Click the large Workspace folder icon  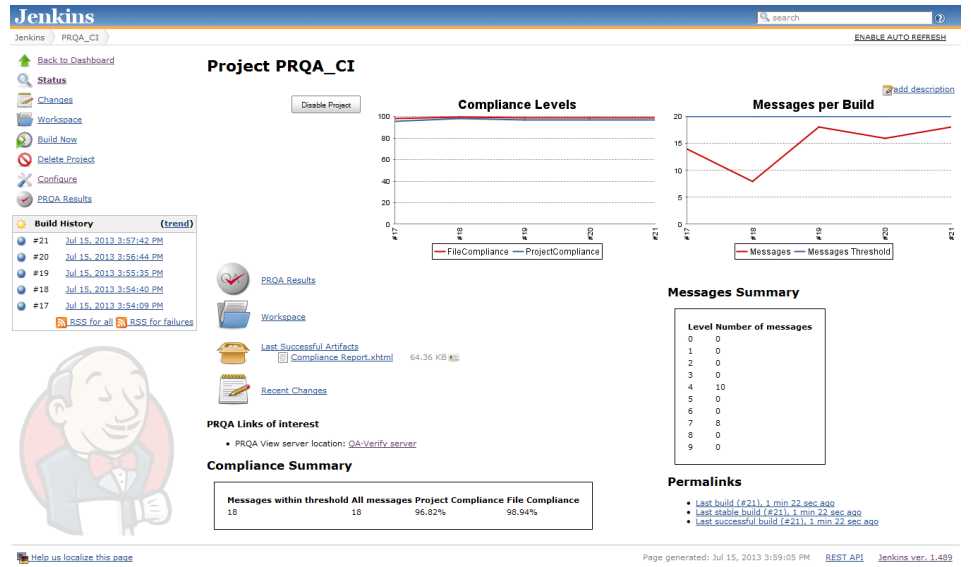point(233,314)
